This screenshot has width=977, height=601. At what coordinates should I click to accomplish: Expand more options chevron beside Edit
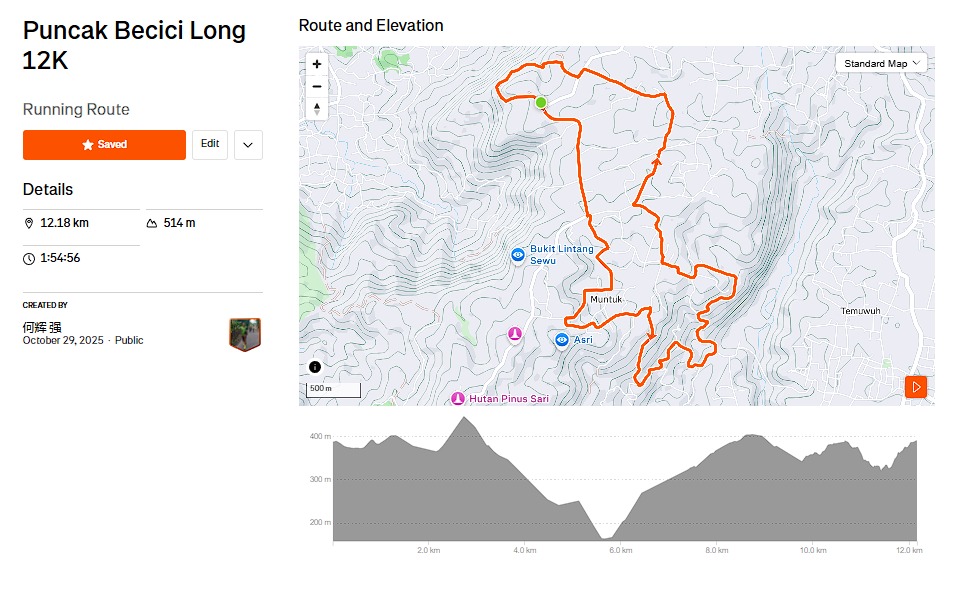[248, 145]
